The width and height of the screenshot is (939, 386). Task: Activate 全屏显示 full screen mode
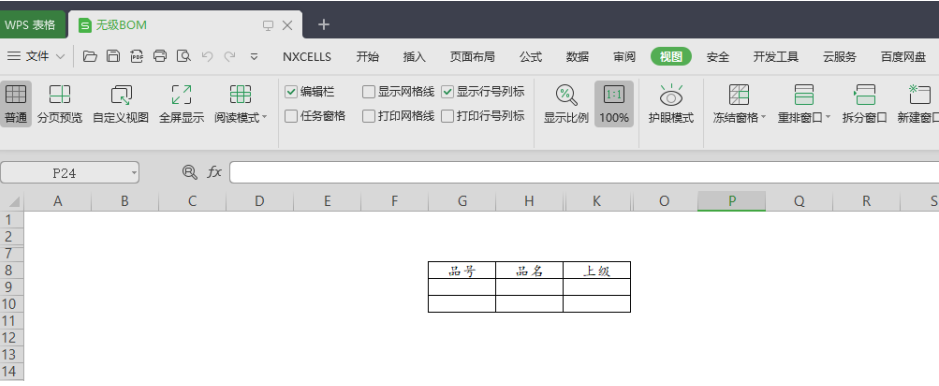coord(181,104)
